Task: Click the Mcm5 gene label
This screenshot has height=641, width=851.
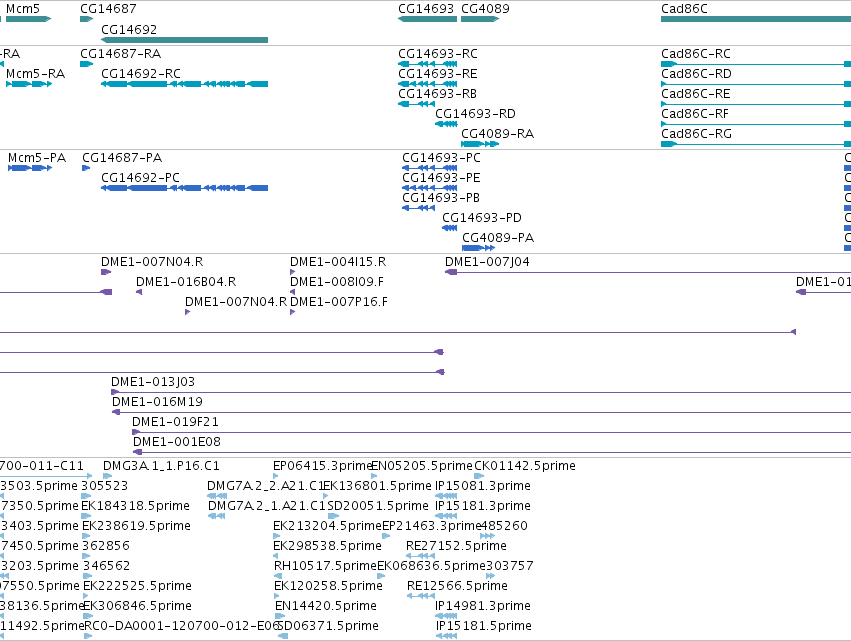Action: pos(23,9)
